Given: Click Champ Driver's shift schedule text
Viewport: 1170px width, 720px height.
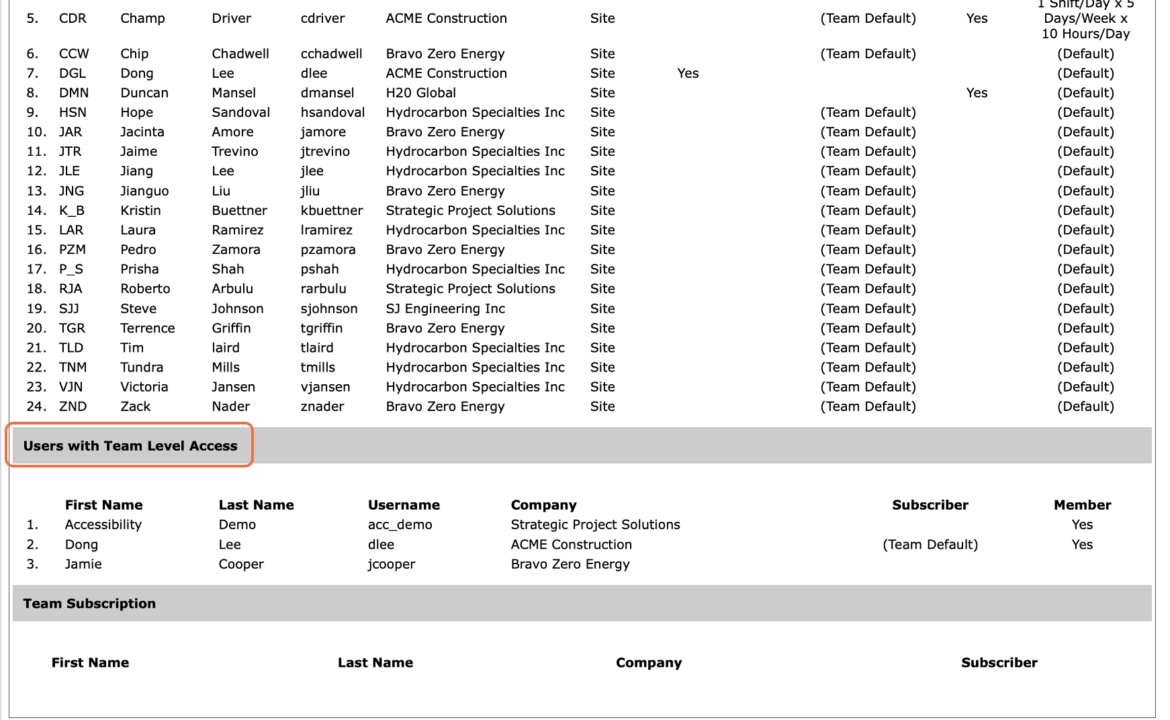Looking at the screenshot, I should click(1086, 19).
